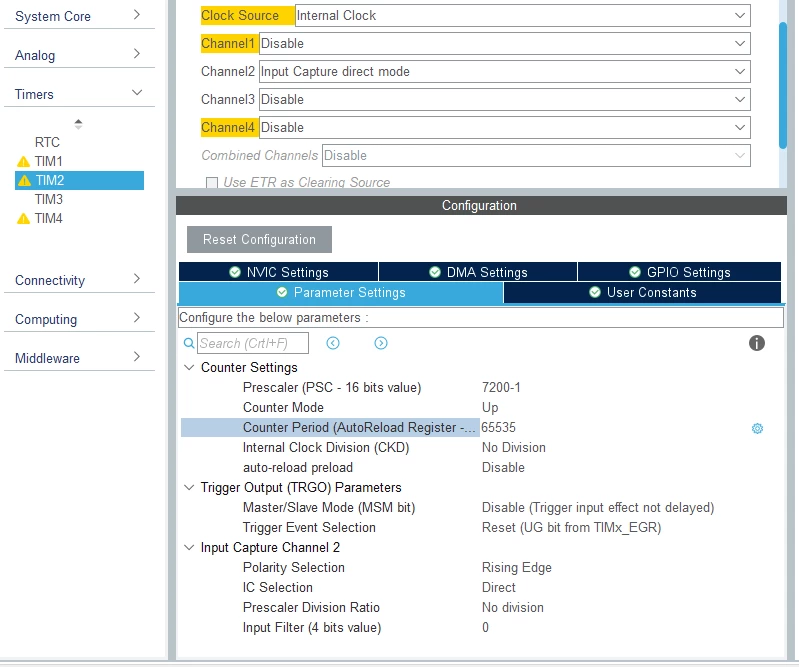799x667 pixels.
Task: Open the Channel4 dropdown
Action: coord(504,127)
